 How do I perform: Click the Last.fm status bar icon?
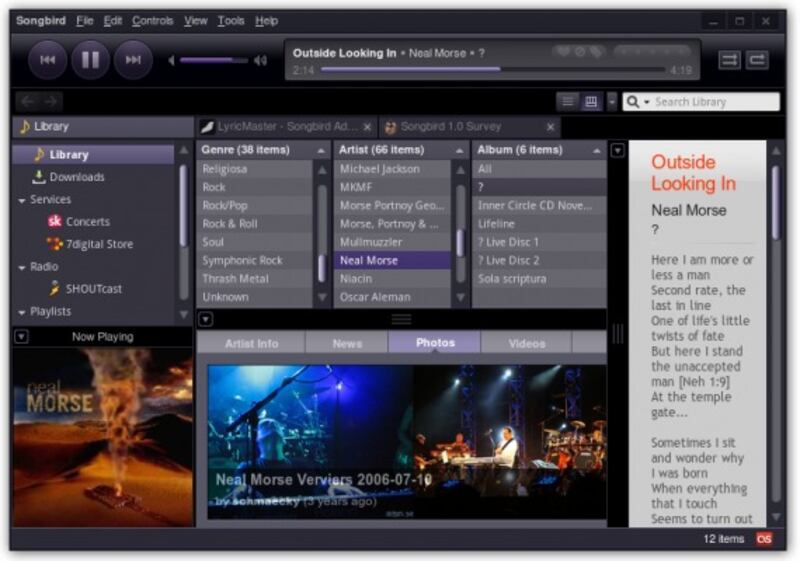[x=764, y=539]
